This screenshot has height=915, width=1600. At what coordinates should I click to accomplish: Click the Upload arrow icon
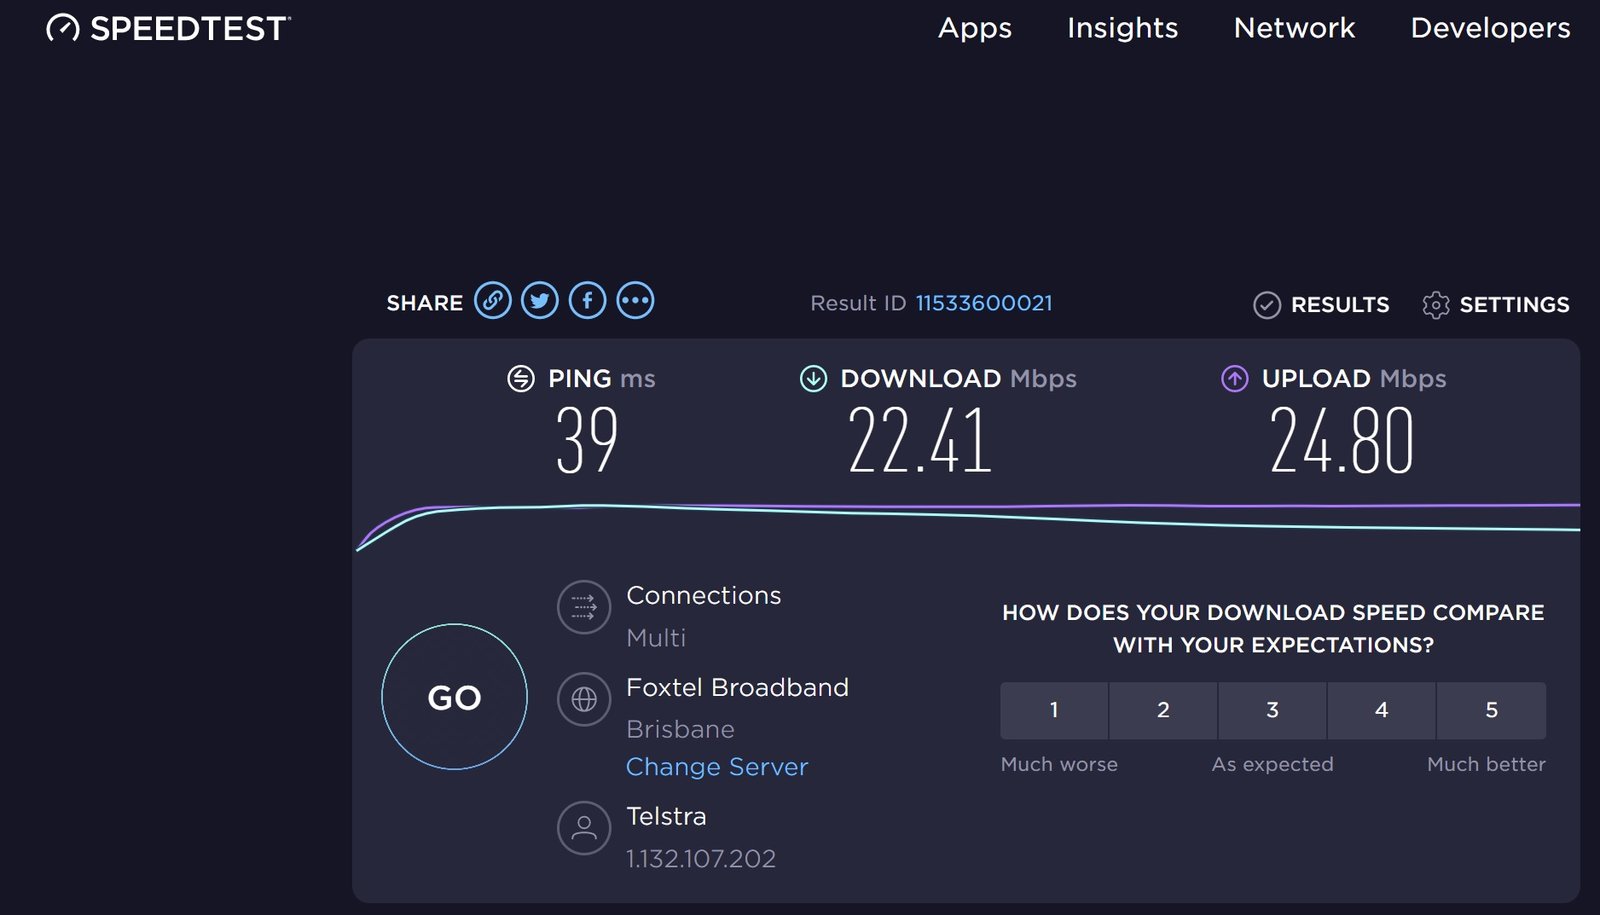point(1233,379)
